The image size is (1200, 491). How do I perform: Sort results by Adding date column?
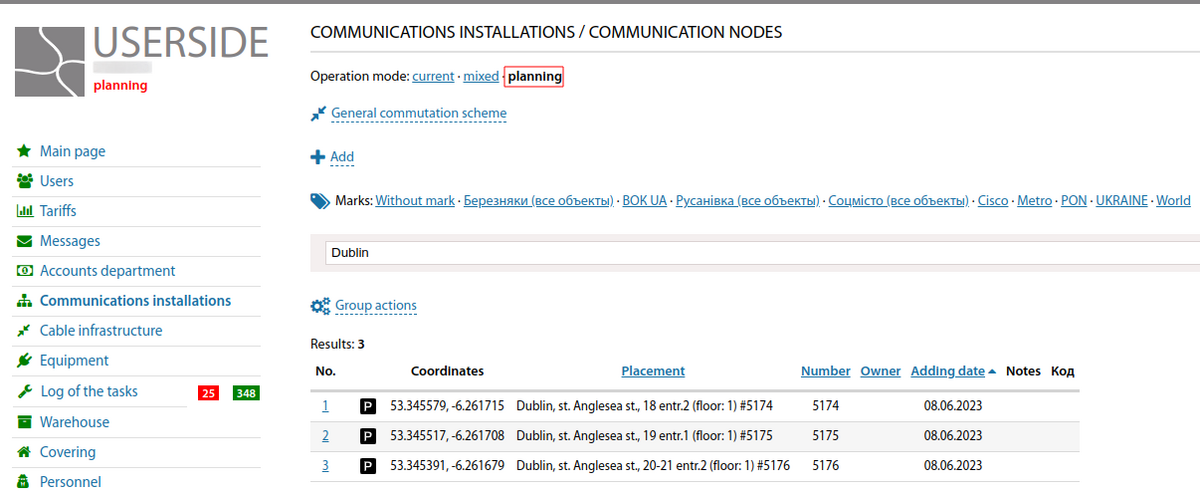[x=947, y=371]
